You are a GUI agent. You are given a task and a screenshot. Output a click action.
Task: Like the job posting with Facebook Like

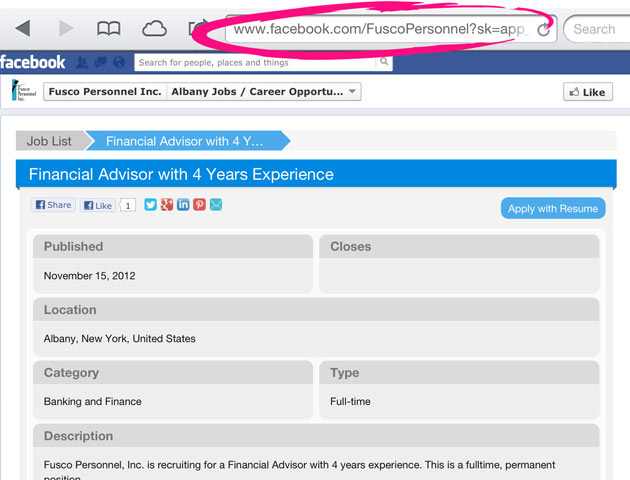98,206
